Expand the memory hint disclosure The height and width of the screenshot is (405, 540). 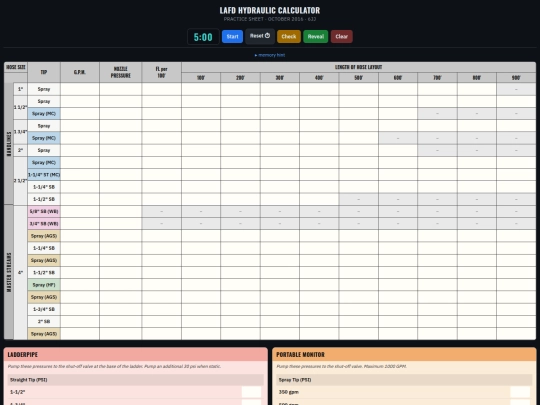point(270,55)
